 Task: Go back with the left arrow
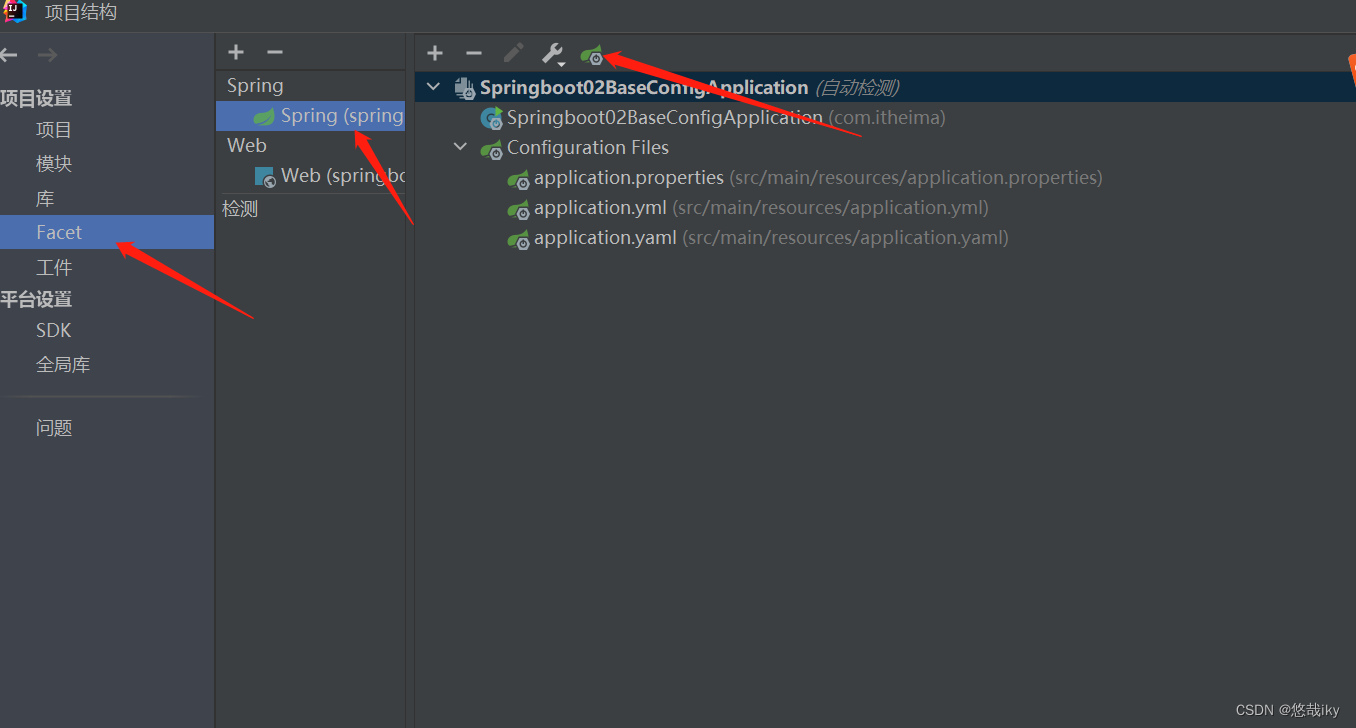coord(9,55)
